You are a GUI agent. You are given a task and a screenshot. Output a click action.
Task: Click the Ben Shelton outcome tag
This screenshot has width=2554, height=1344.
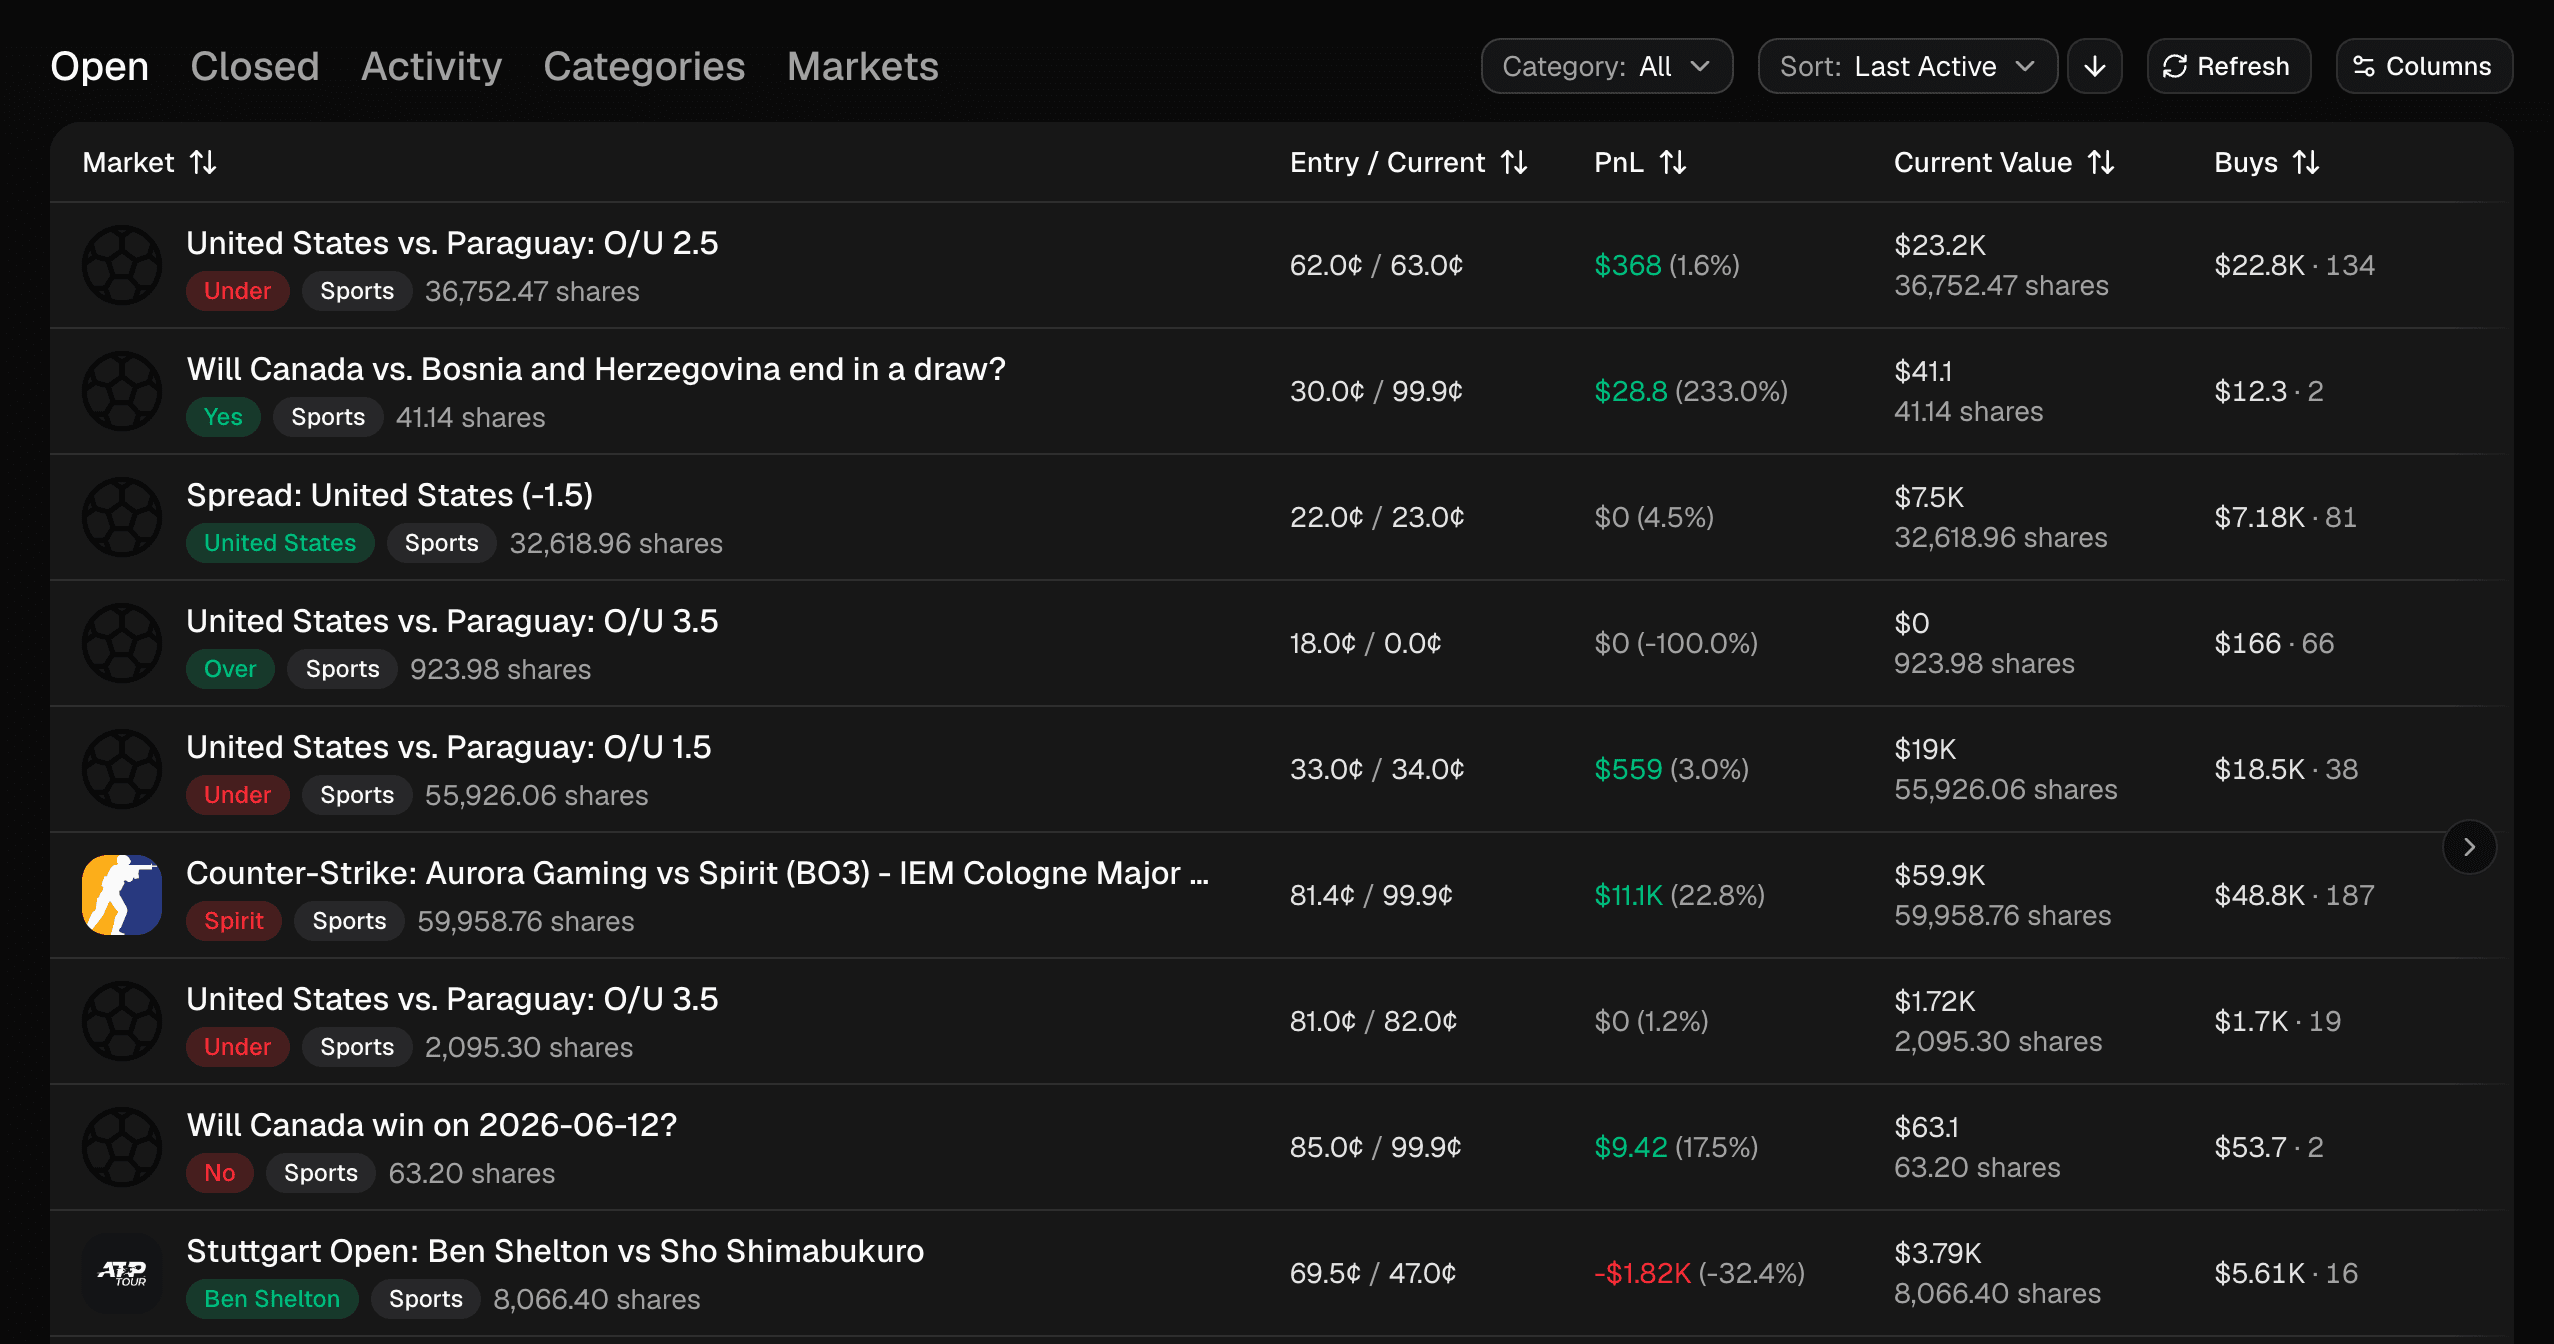(272, 1299)
